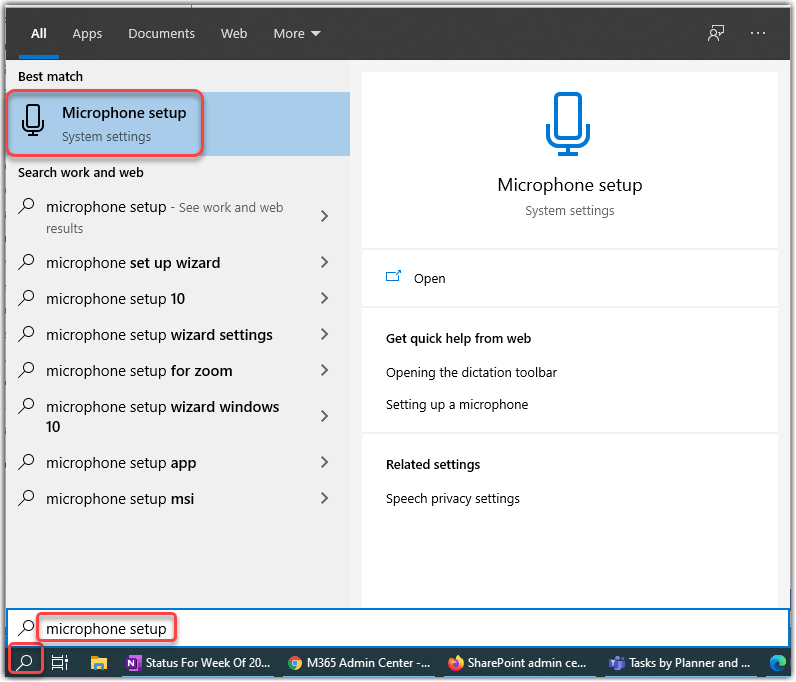Open Firefox SharePoint admin center window

click(519, 662)
